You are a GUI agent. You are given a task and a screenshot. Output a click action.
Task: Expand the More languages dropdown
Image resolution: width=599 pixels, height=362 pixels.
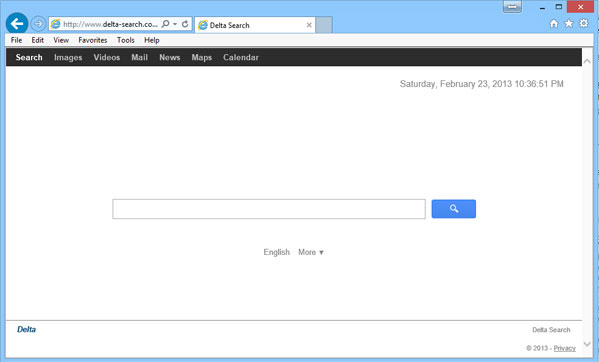click(311, 252)
